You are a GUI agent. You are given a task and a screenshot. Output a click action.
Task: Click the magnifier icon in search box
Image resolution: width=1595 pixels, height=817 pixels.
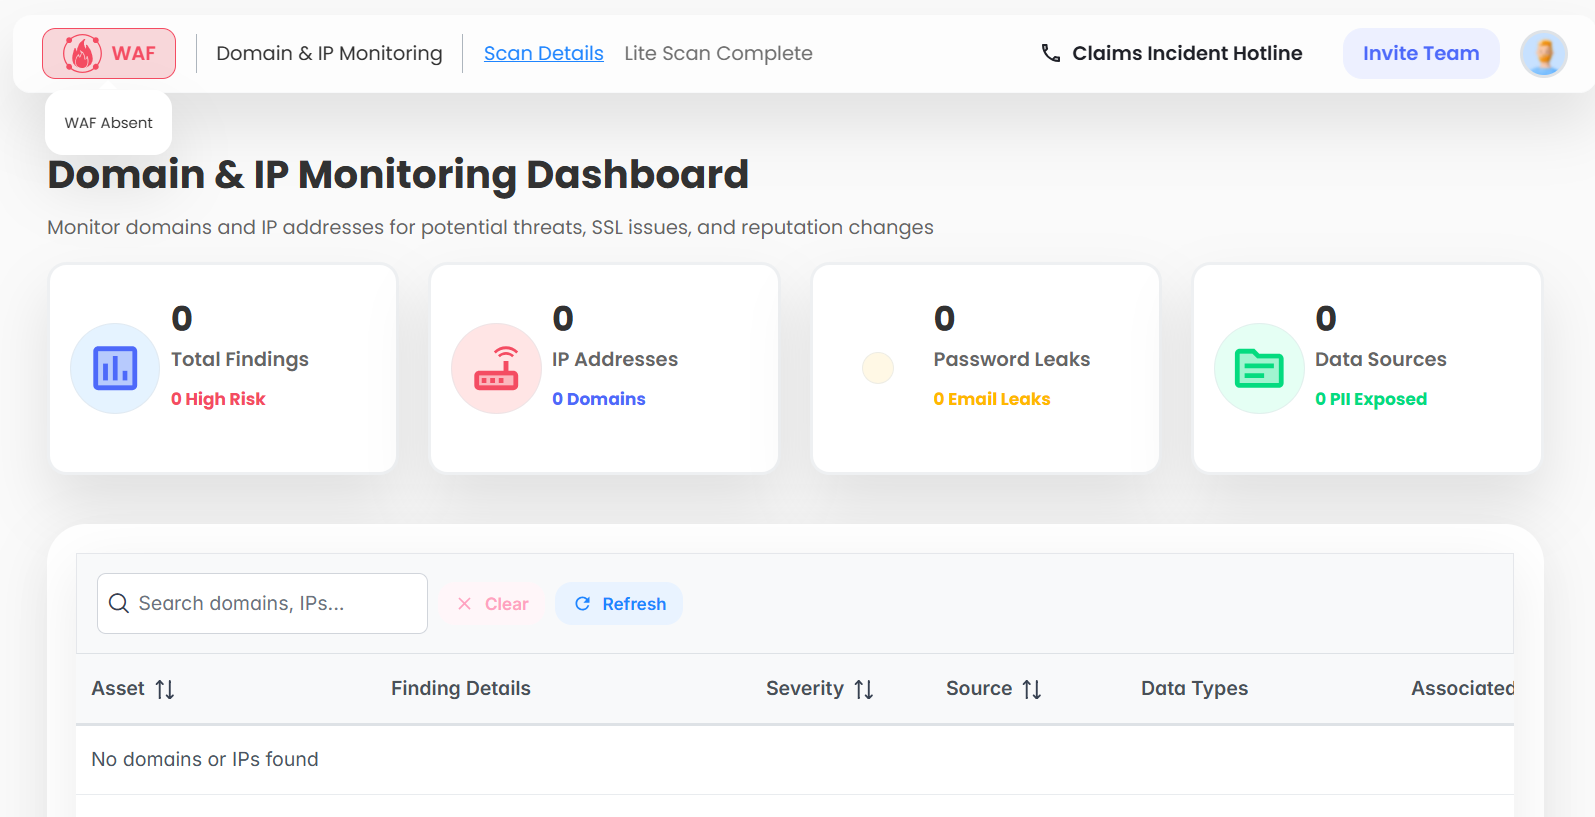tap(119, 603)
